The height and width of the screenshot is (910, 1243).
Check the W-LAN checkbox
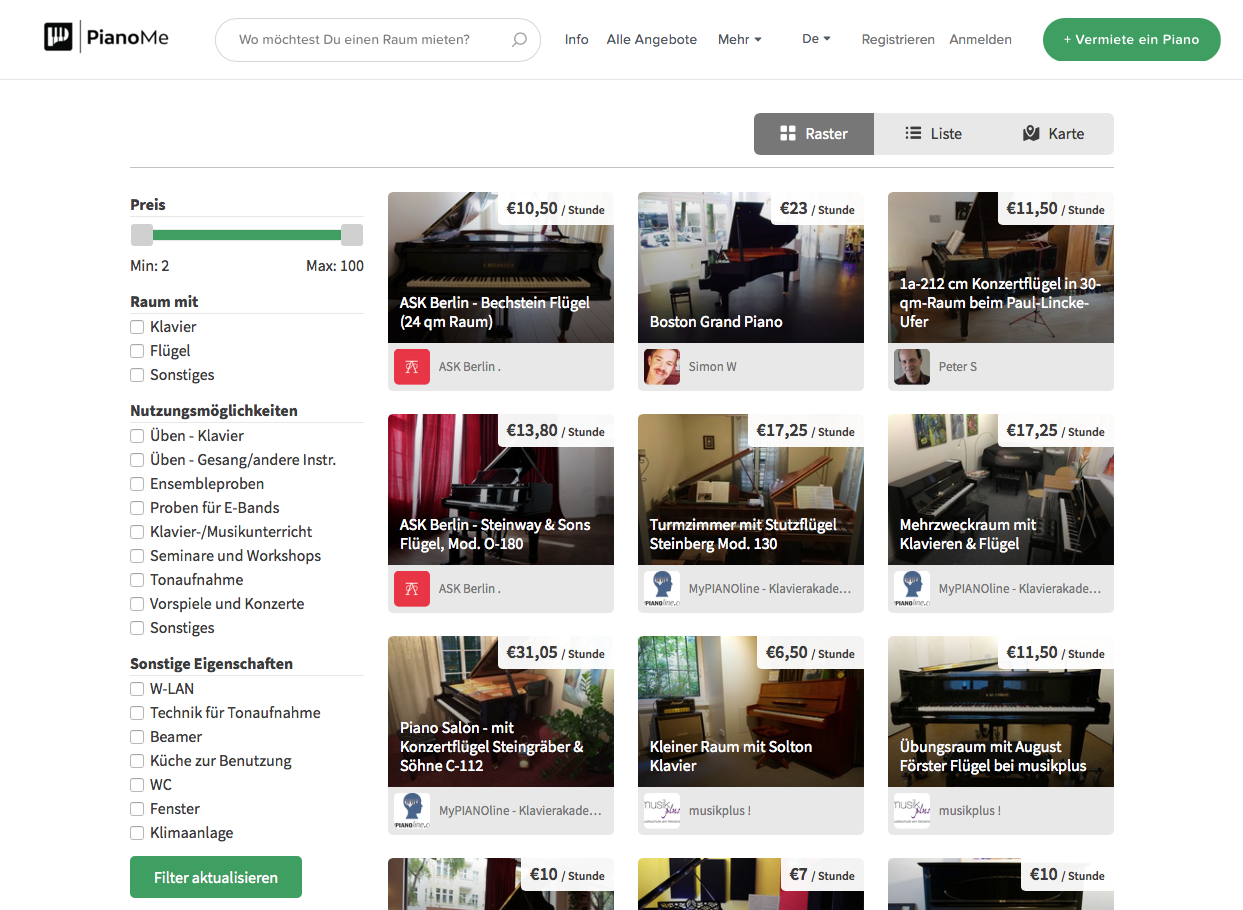point(137,689)
